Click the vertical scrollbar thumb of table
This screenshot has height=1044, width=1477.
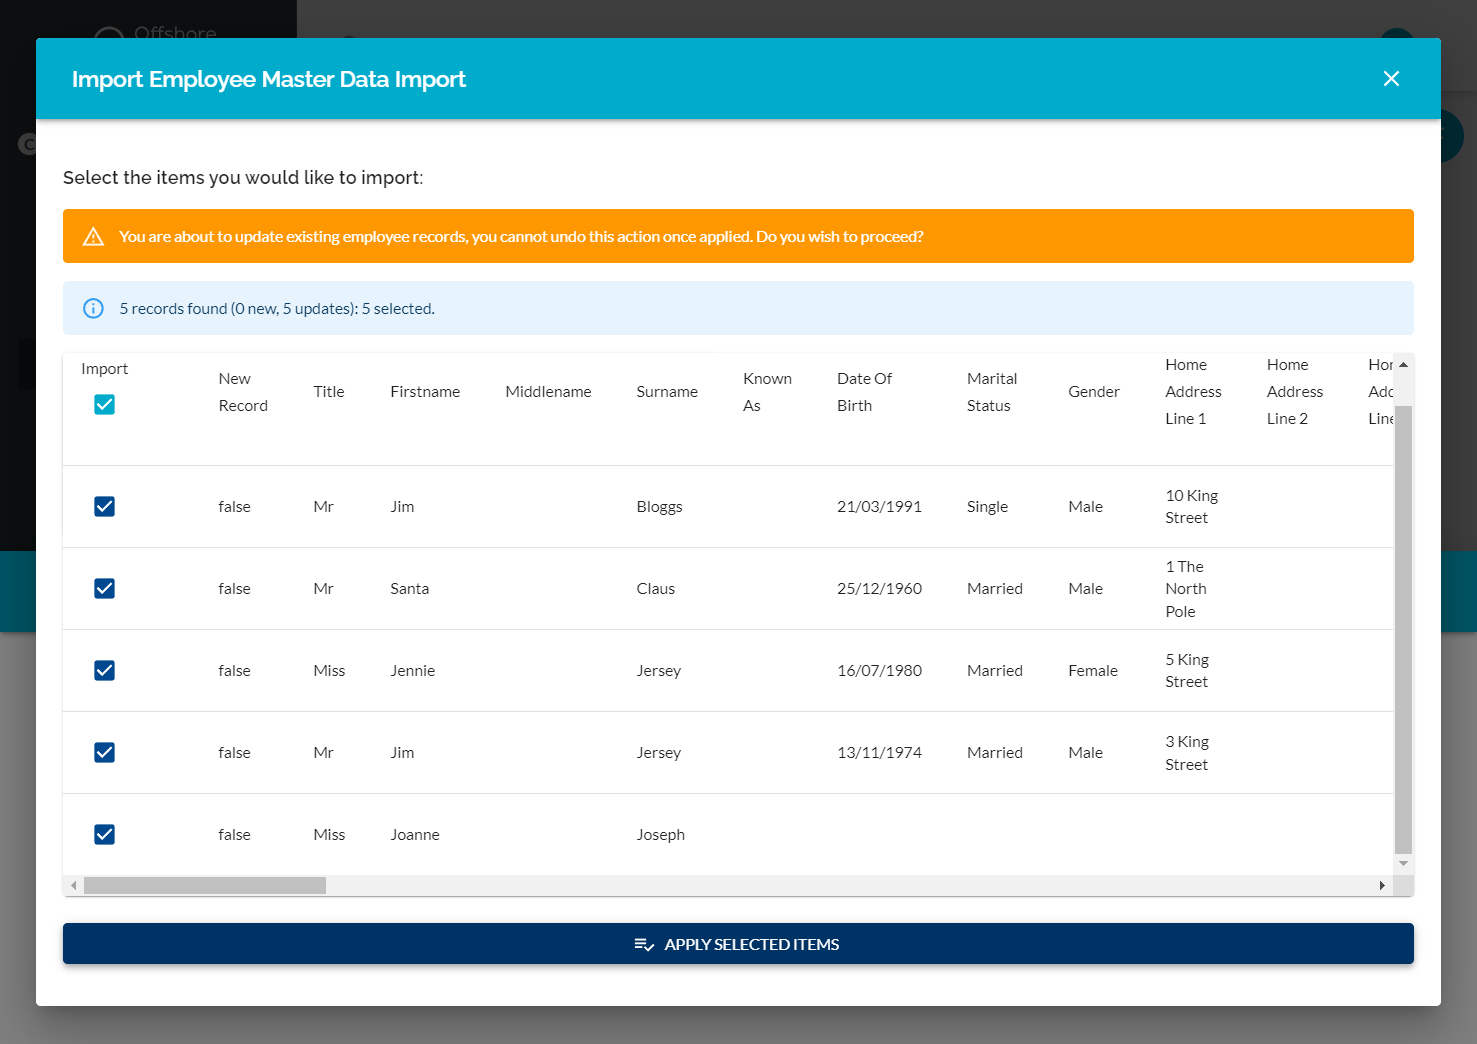[x=1403, y=630]
